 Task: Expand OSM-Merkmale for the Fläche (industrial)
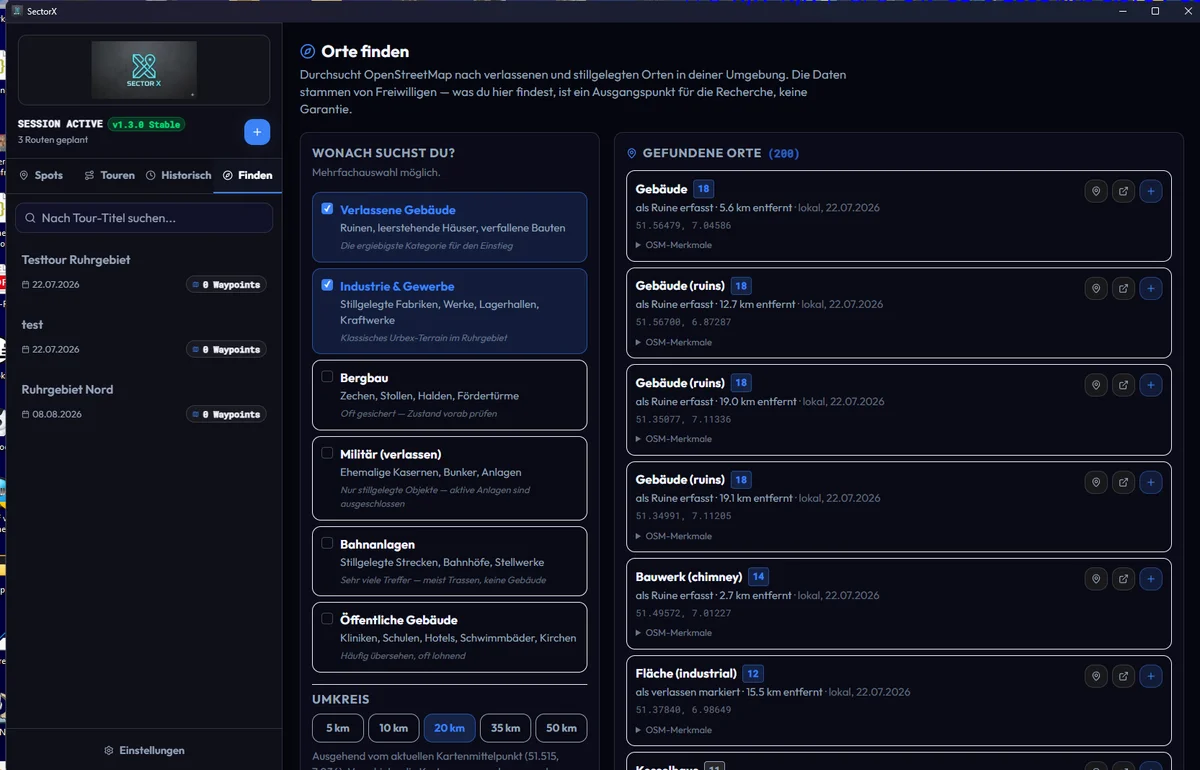point(674,730)
